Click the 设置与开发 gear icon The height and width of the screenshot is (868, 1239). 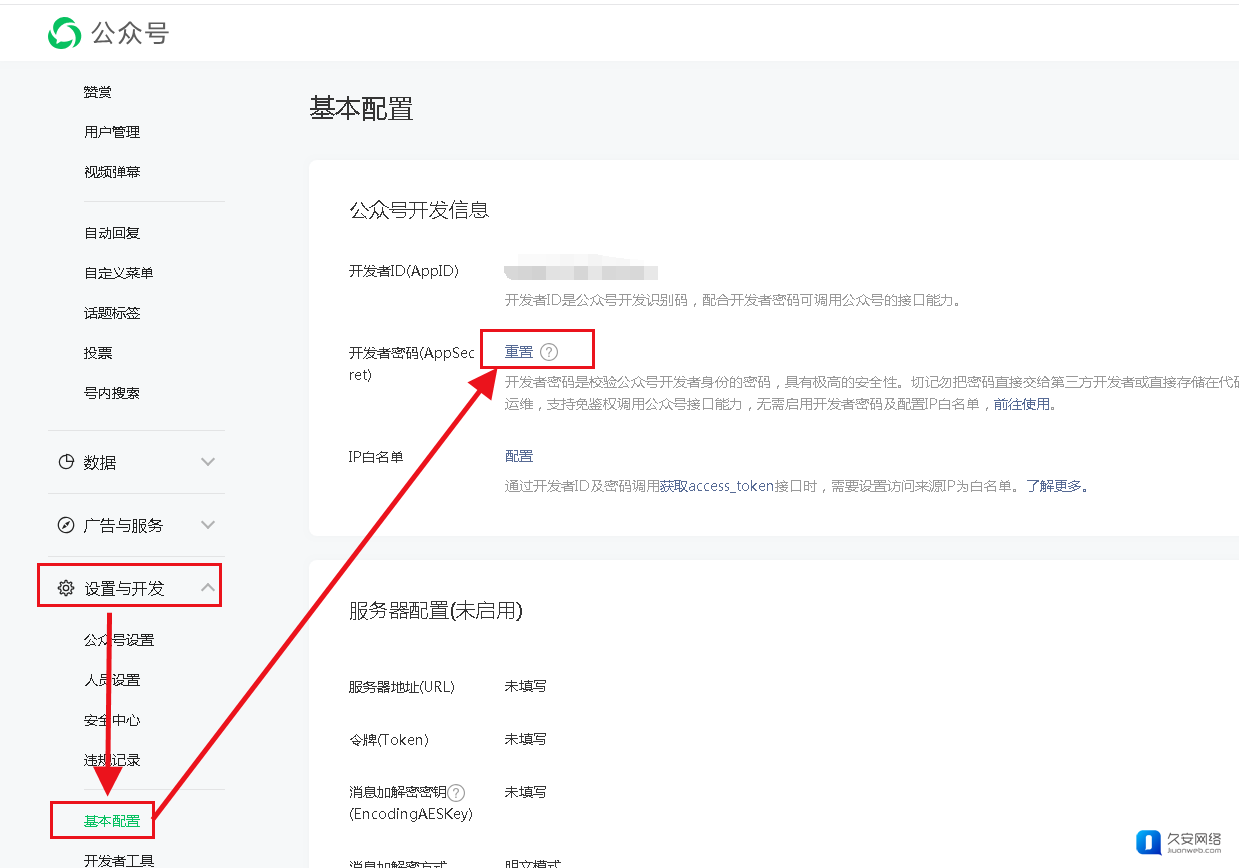coord(66,588)
